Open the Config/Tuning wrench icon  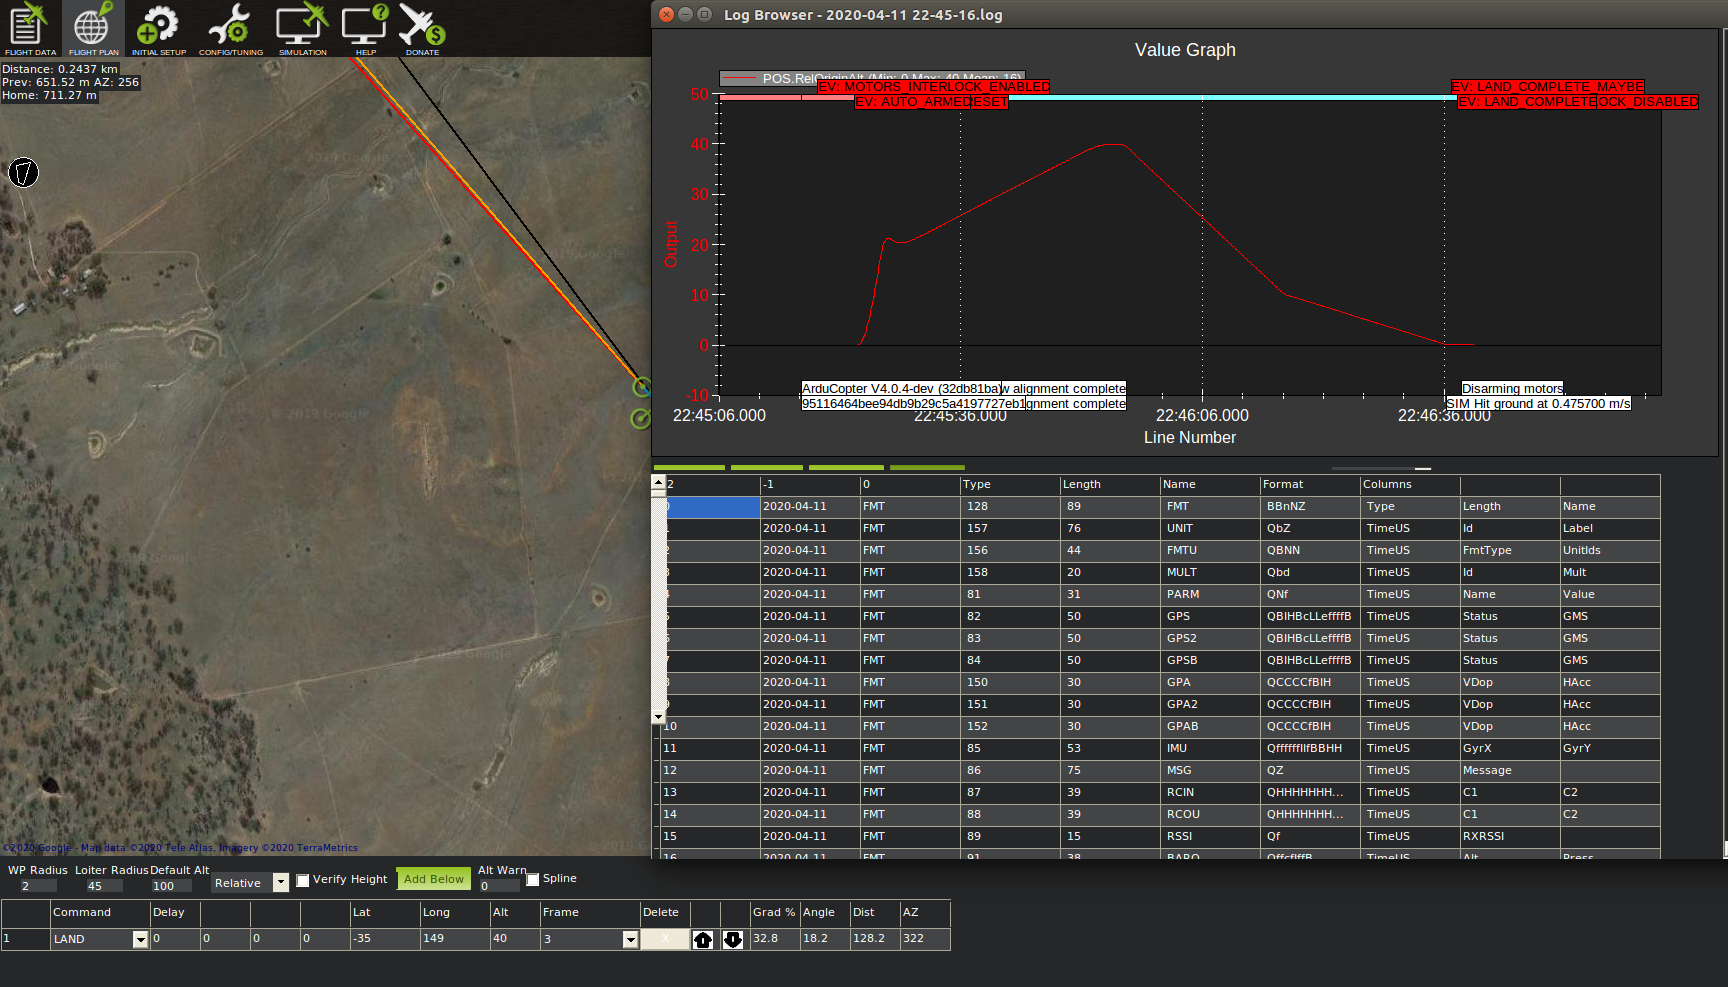point(231,29)
